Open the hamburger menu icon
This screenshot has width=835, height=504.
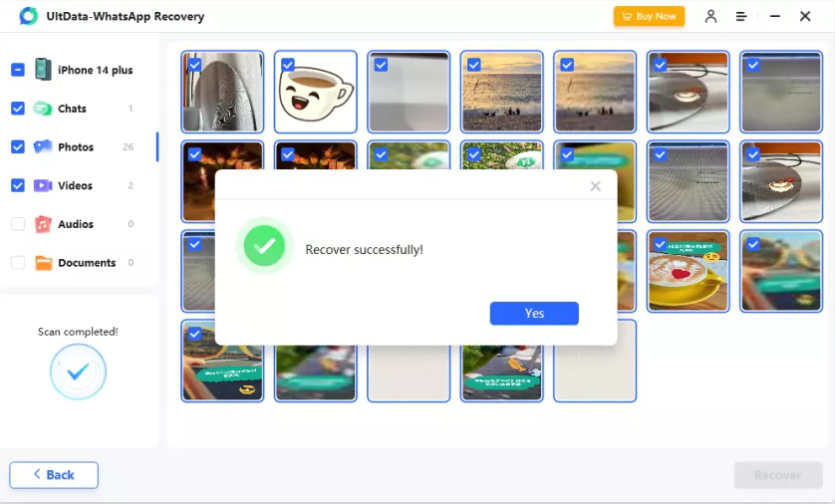click(x=741, y=17)
